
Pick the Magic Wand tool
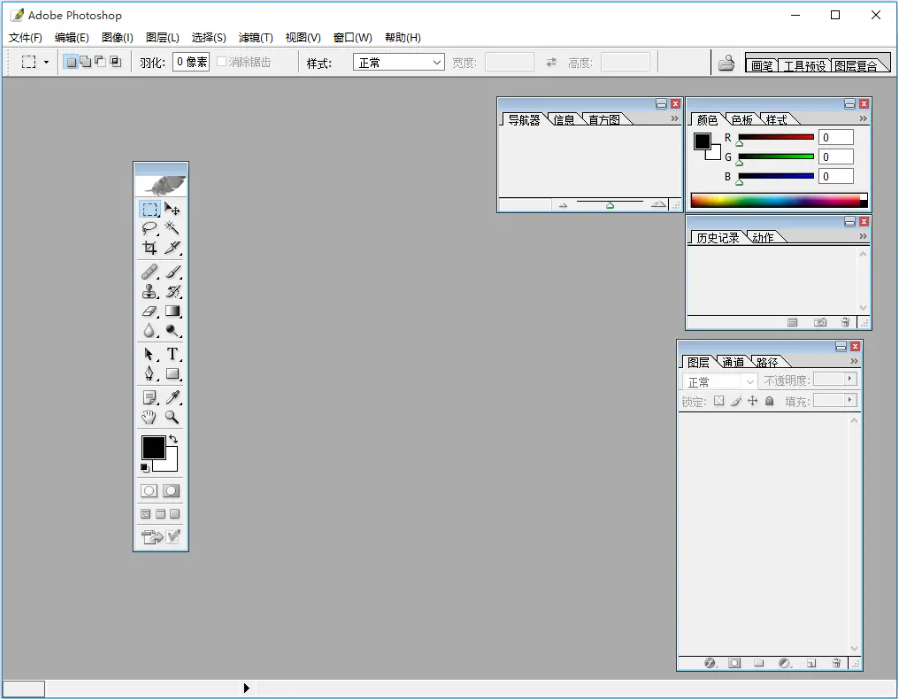(x=171, y=228)
